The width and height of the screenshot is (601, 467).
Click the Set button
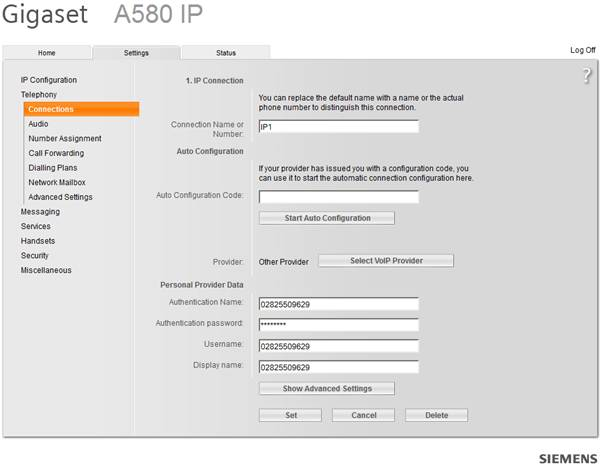(291, 415)
